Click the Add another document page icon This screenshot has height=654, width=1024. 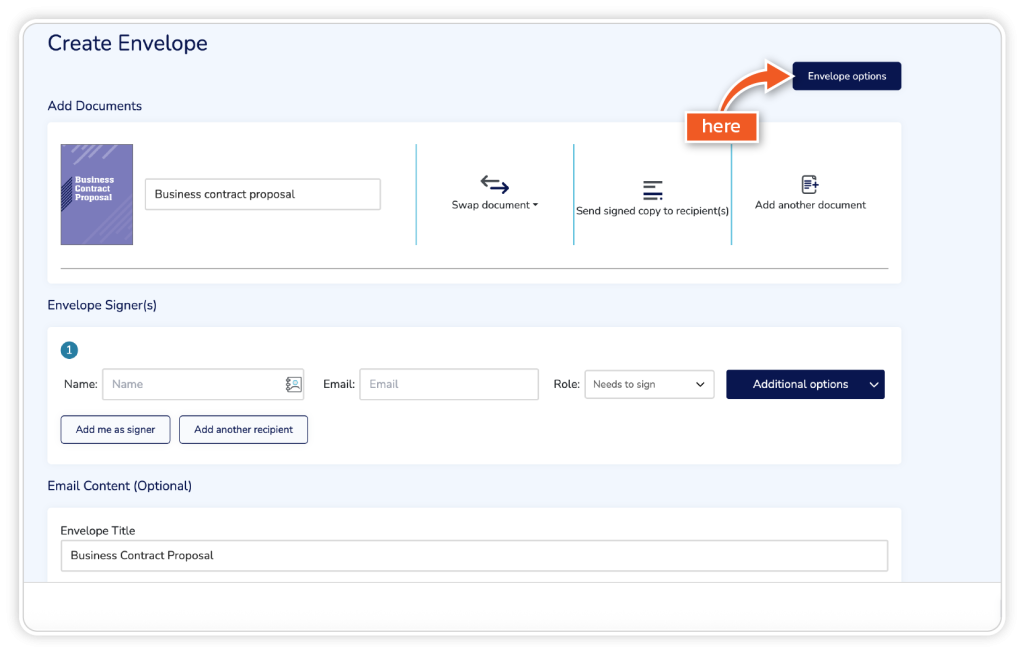point(810,185)
